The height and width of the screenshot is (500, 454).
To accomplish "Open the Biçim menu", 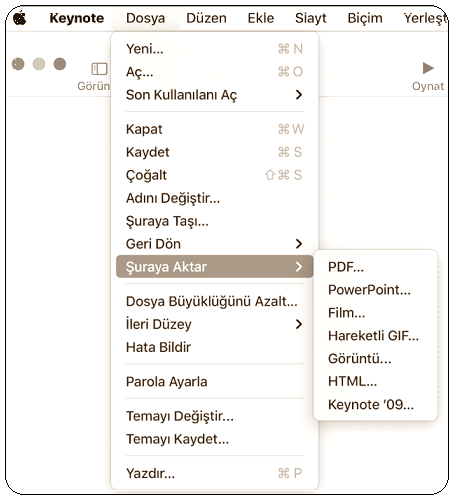I will 365,18.
